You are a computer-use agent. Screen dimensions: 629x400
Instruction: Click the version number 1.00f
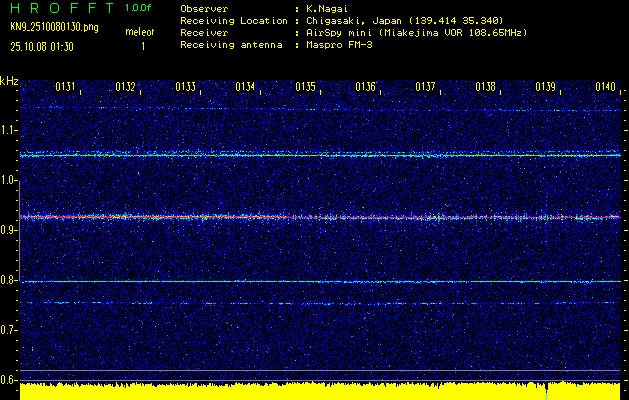click(139, 7)
